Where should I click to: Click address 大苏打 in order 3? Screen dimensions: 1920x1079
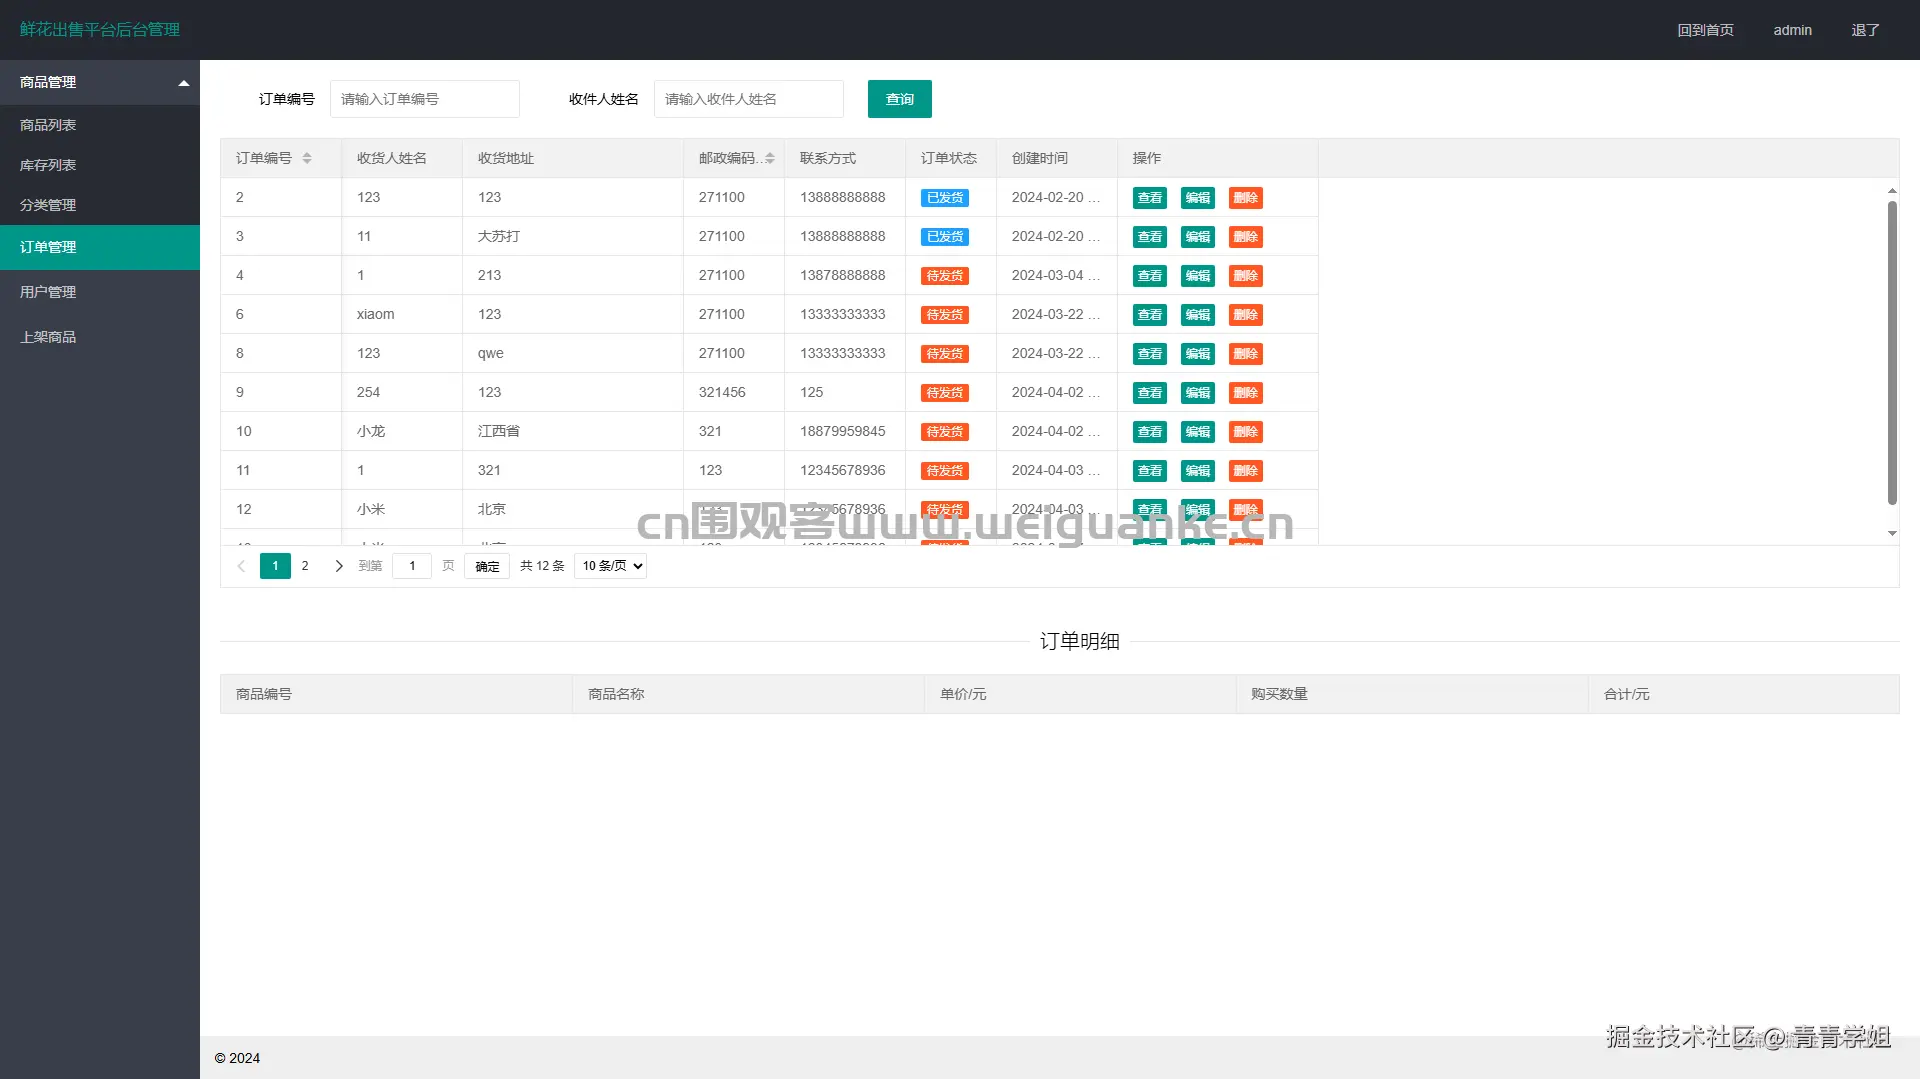tap(499, 236)
